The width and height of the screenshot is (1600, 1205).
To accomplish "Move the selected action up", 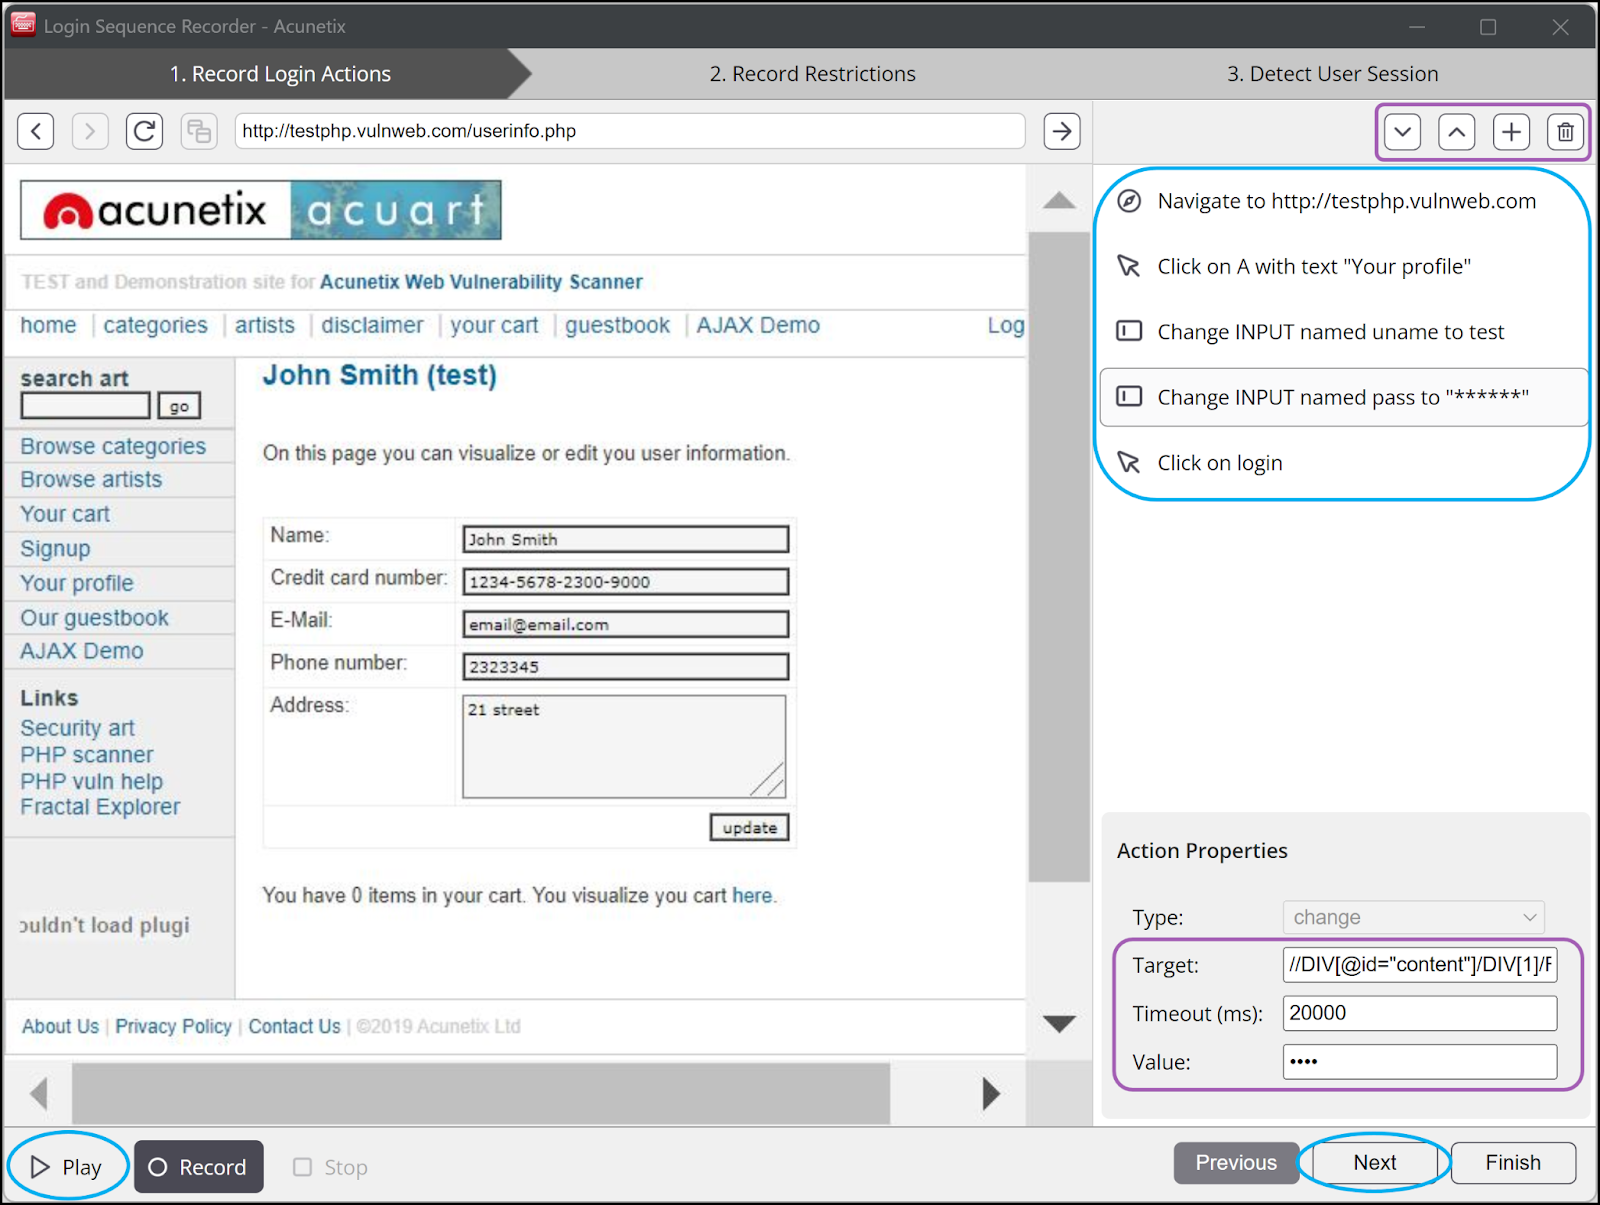I will coord(1457,131).
